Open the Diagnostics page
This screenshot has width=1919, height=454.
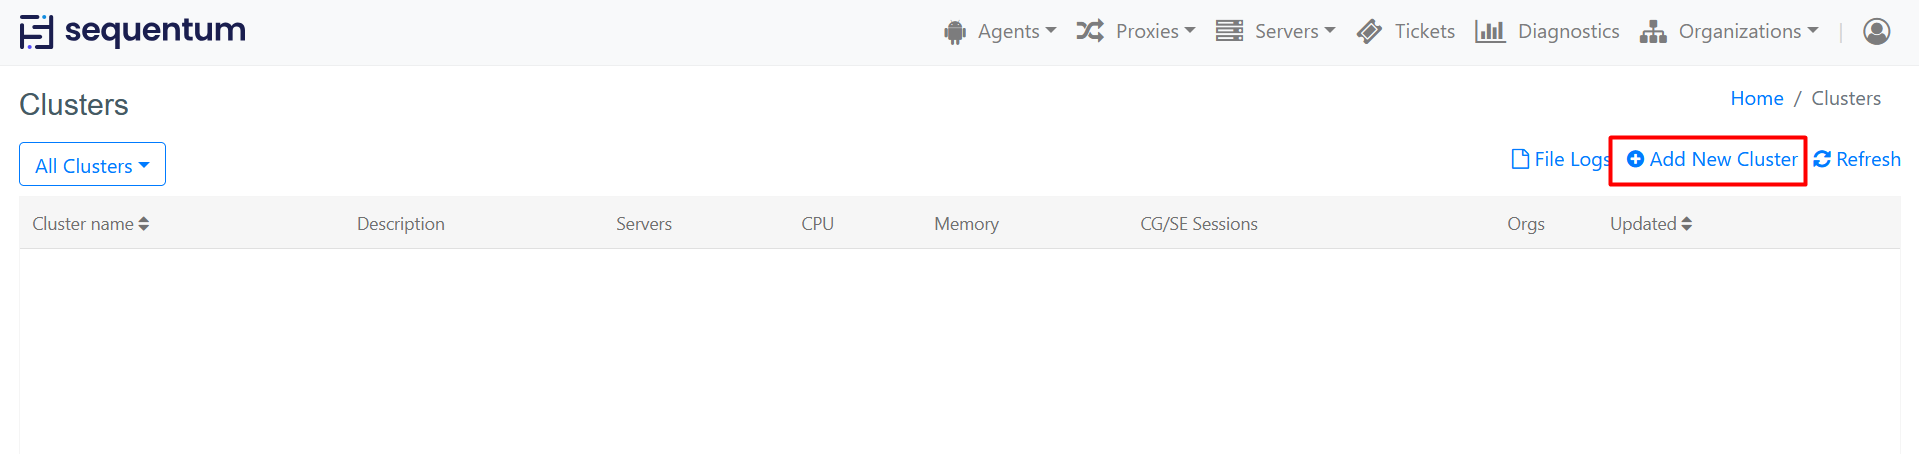click(1568, 32)
